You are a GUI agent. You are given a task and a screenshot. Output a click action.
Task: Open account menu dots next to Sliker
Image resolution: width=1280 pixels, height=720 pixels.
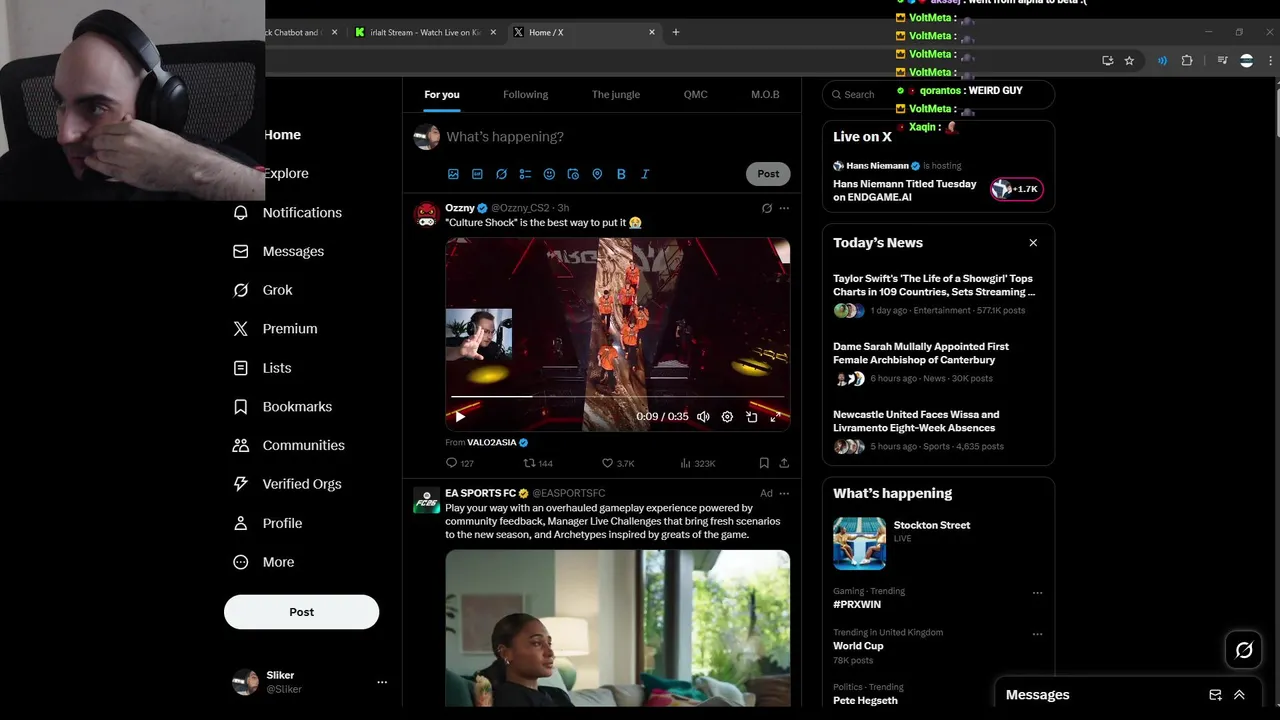pyautogui.click(x=382, y=682)
